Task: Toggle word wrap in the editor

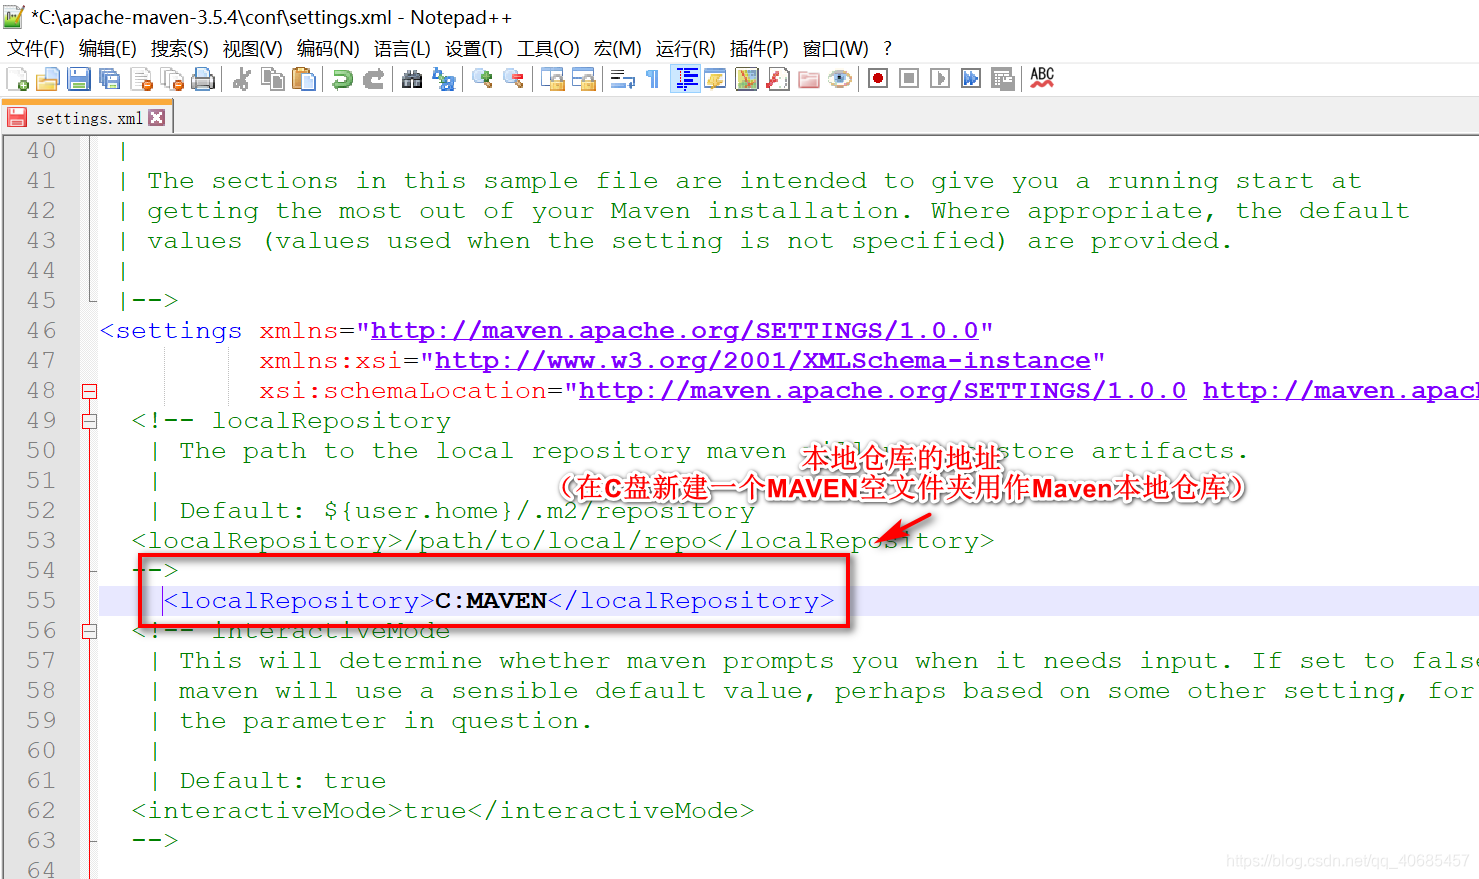Action: 622,79
